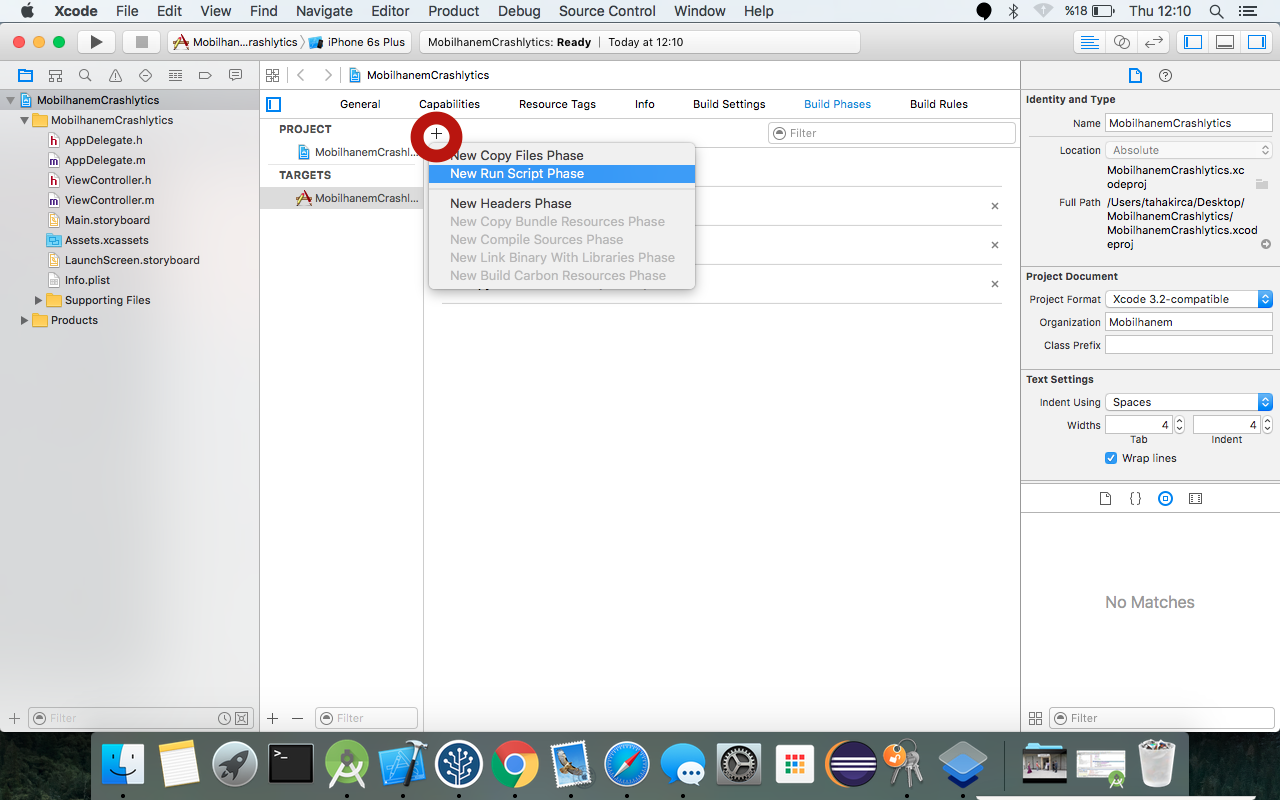Toggle the left navigator panel
Image resolution: width=1280 pixels, height=800 pixels.
click(x=1192, y=42)
